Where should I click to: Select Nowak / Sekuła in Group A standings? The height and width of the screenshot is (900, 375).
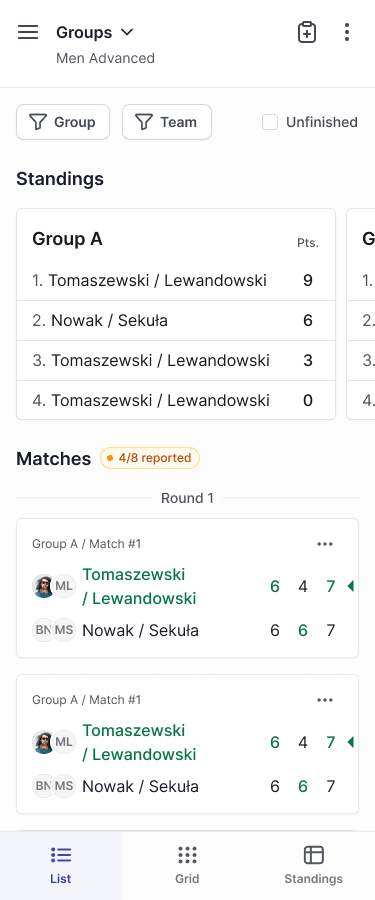[x=176, y=320]
